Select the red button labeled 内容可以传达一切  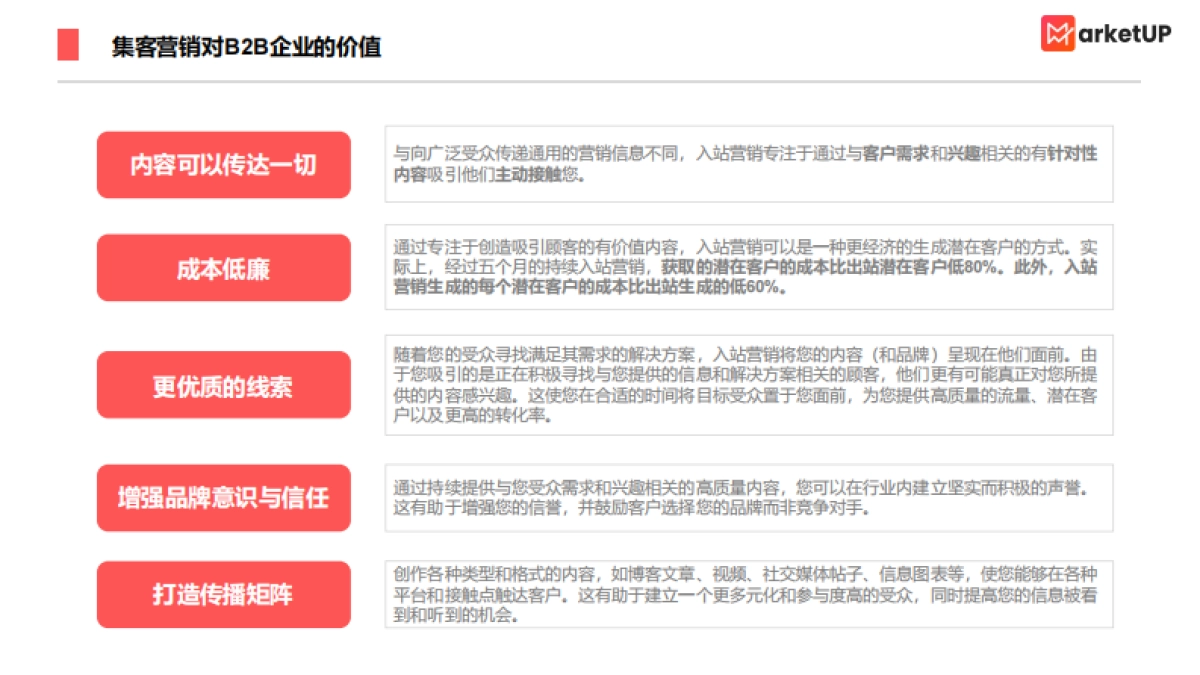[223, 165]
